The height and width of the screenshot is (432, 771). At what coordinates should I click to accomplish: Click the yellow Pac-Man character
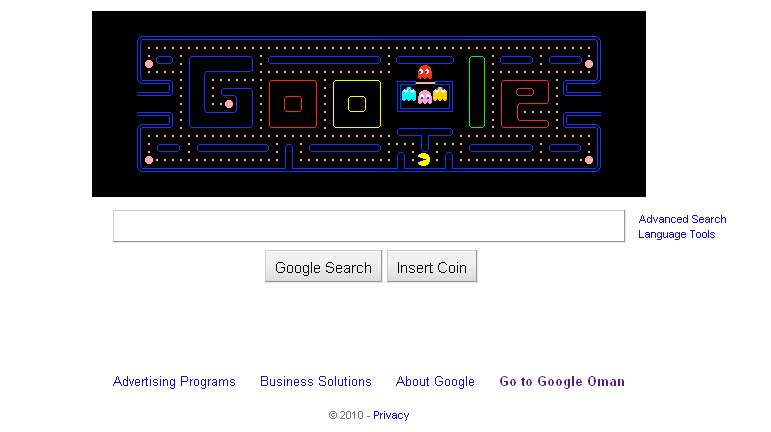pos(423,159)
